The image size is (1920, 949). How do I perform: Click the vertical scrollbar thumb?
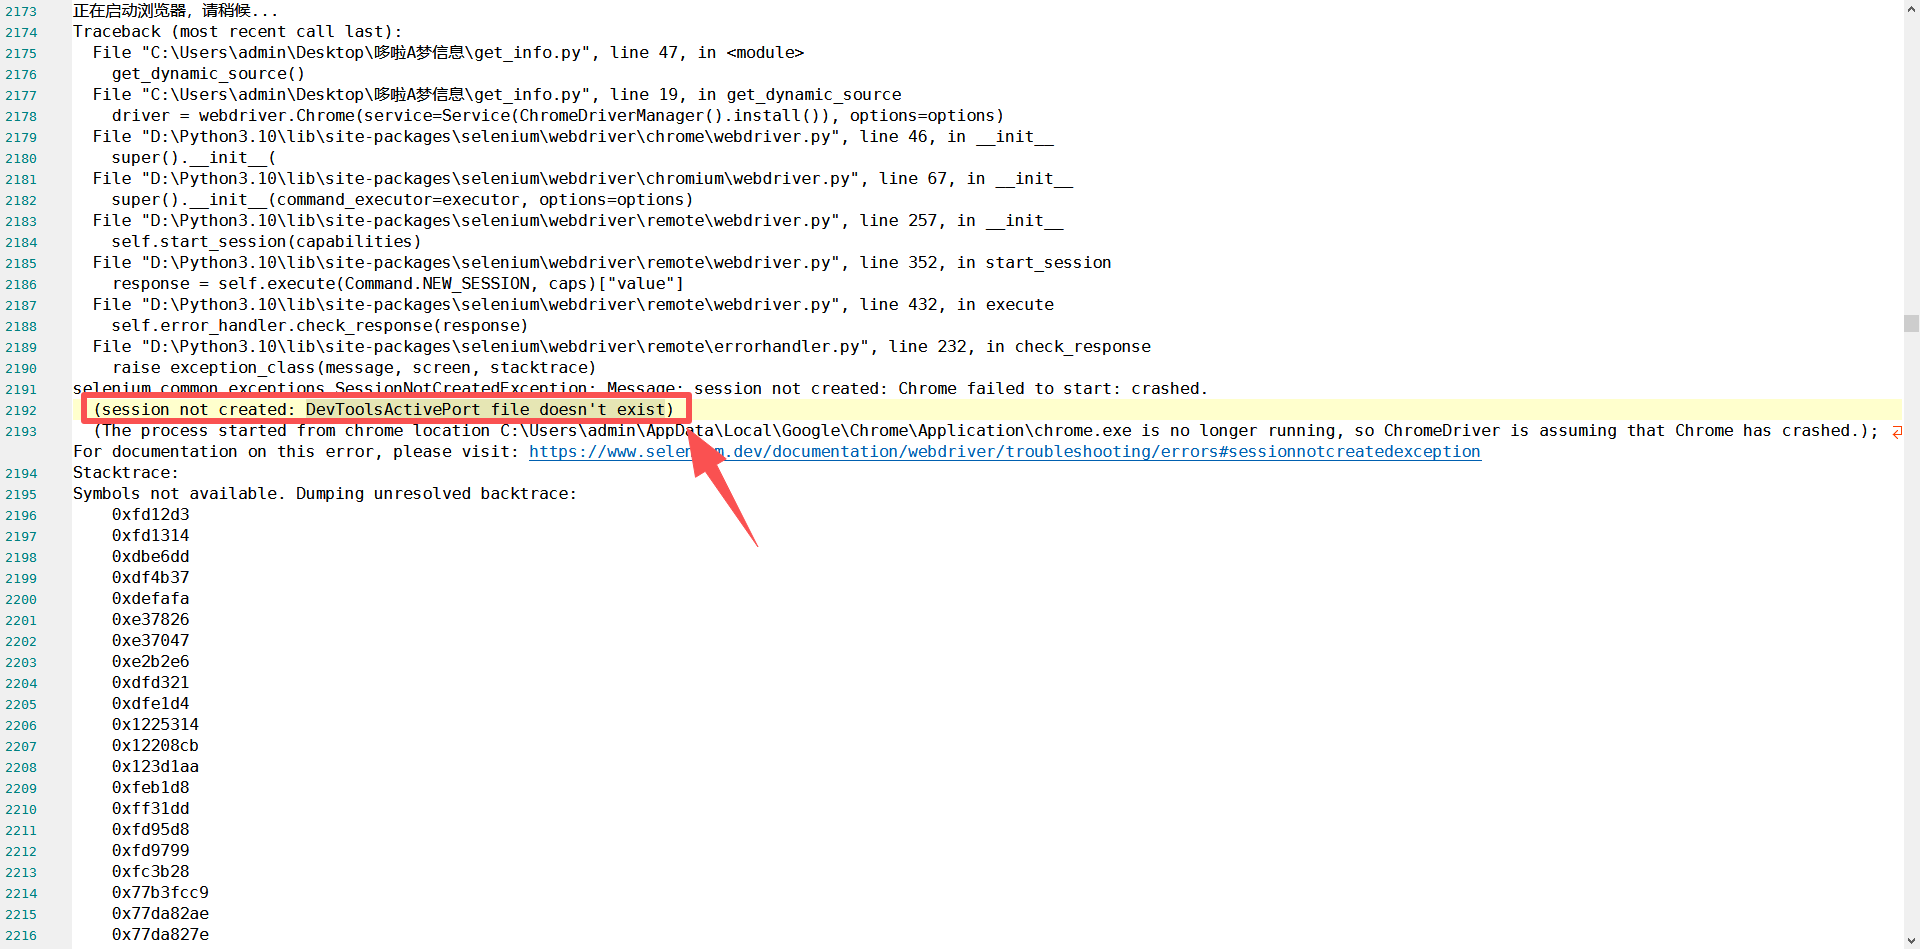pyautogui.click(x=1911, y=323)
